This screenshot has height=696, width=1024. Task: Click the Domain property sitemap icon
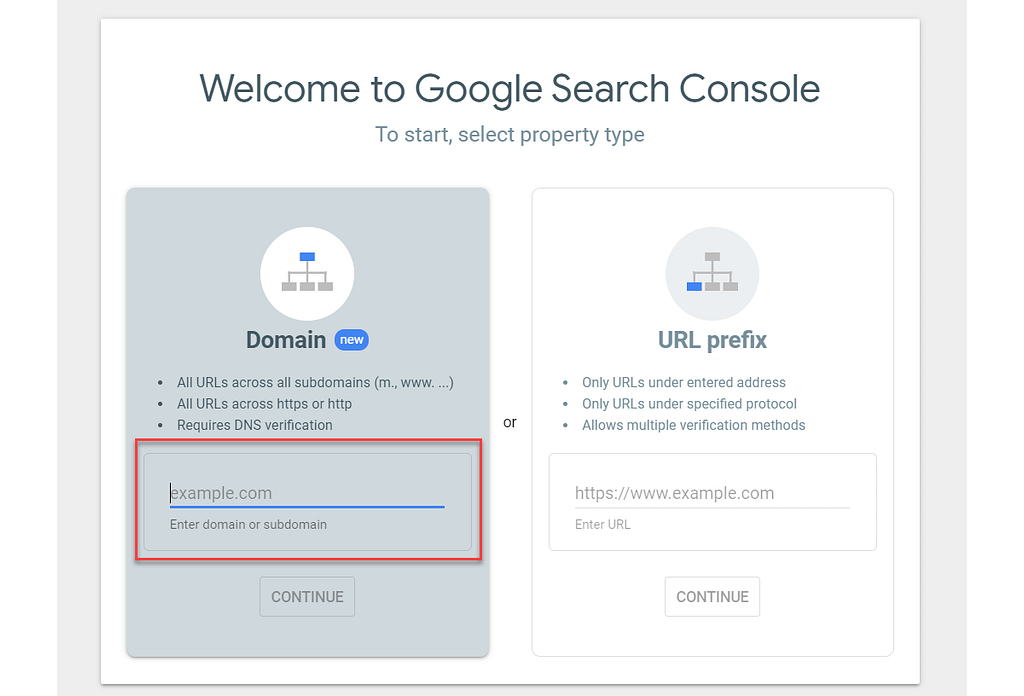coord(307,273)
